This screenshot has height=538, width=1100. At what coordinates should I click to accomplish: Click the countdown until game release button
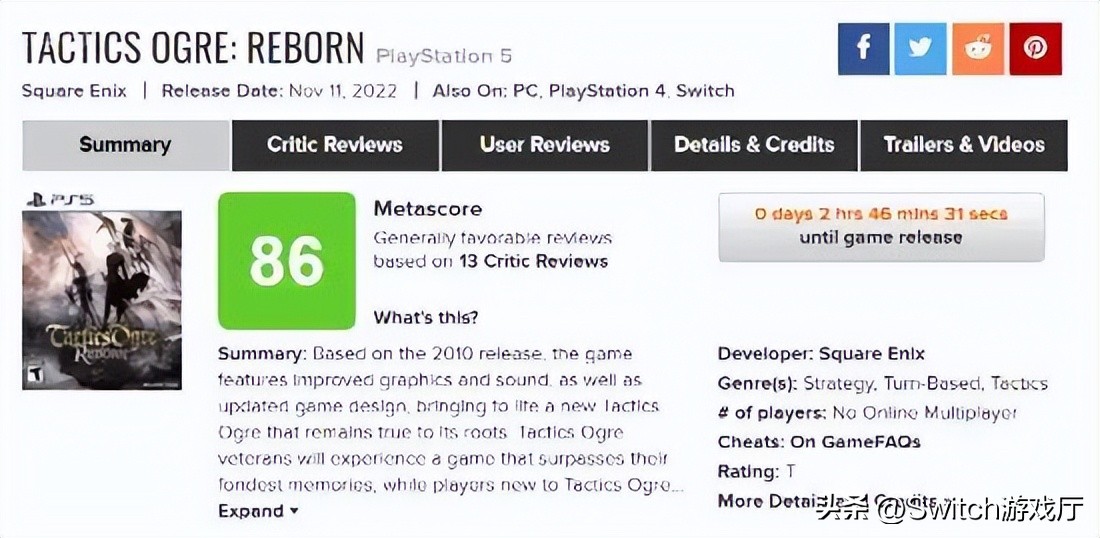tap(881, 227)
